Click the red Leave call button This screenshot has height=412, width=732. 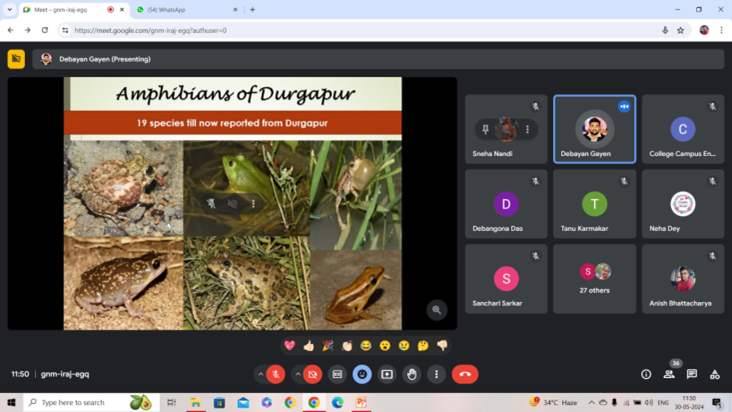coord(464,374)
